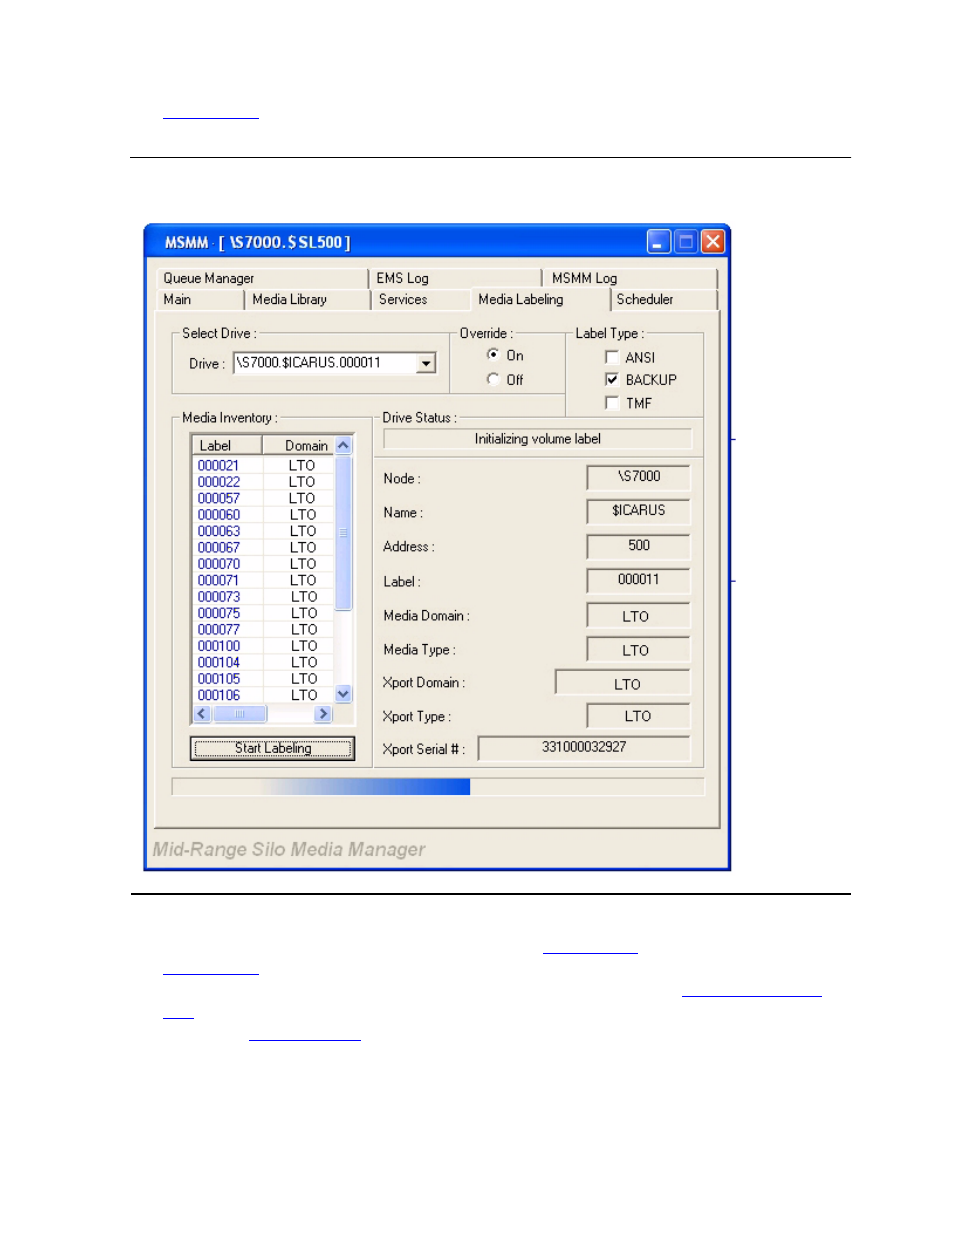
Task: Enable the ANSI label type checkbox
Action: pos(612,357)
